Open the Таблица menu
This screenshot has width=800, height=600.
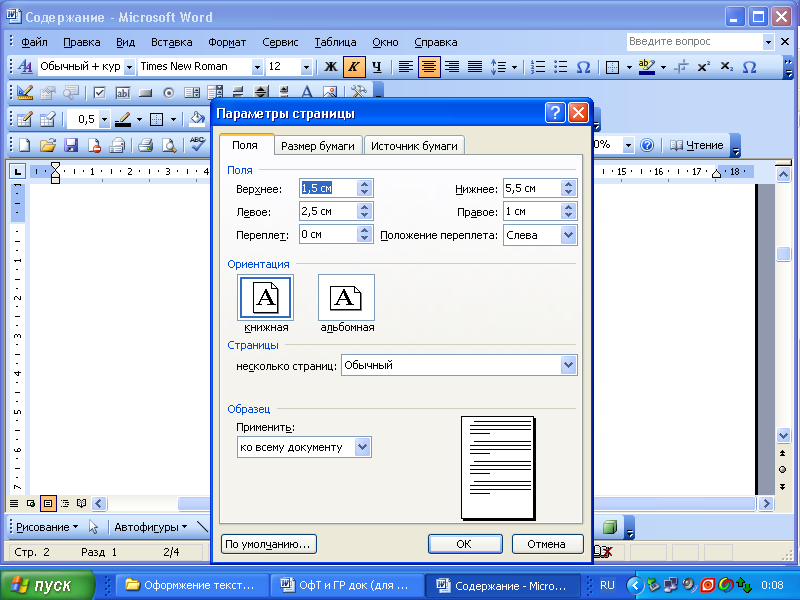pos(335,42)
